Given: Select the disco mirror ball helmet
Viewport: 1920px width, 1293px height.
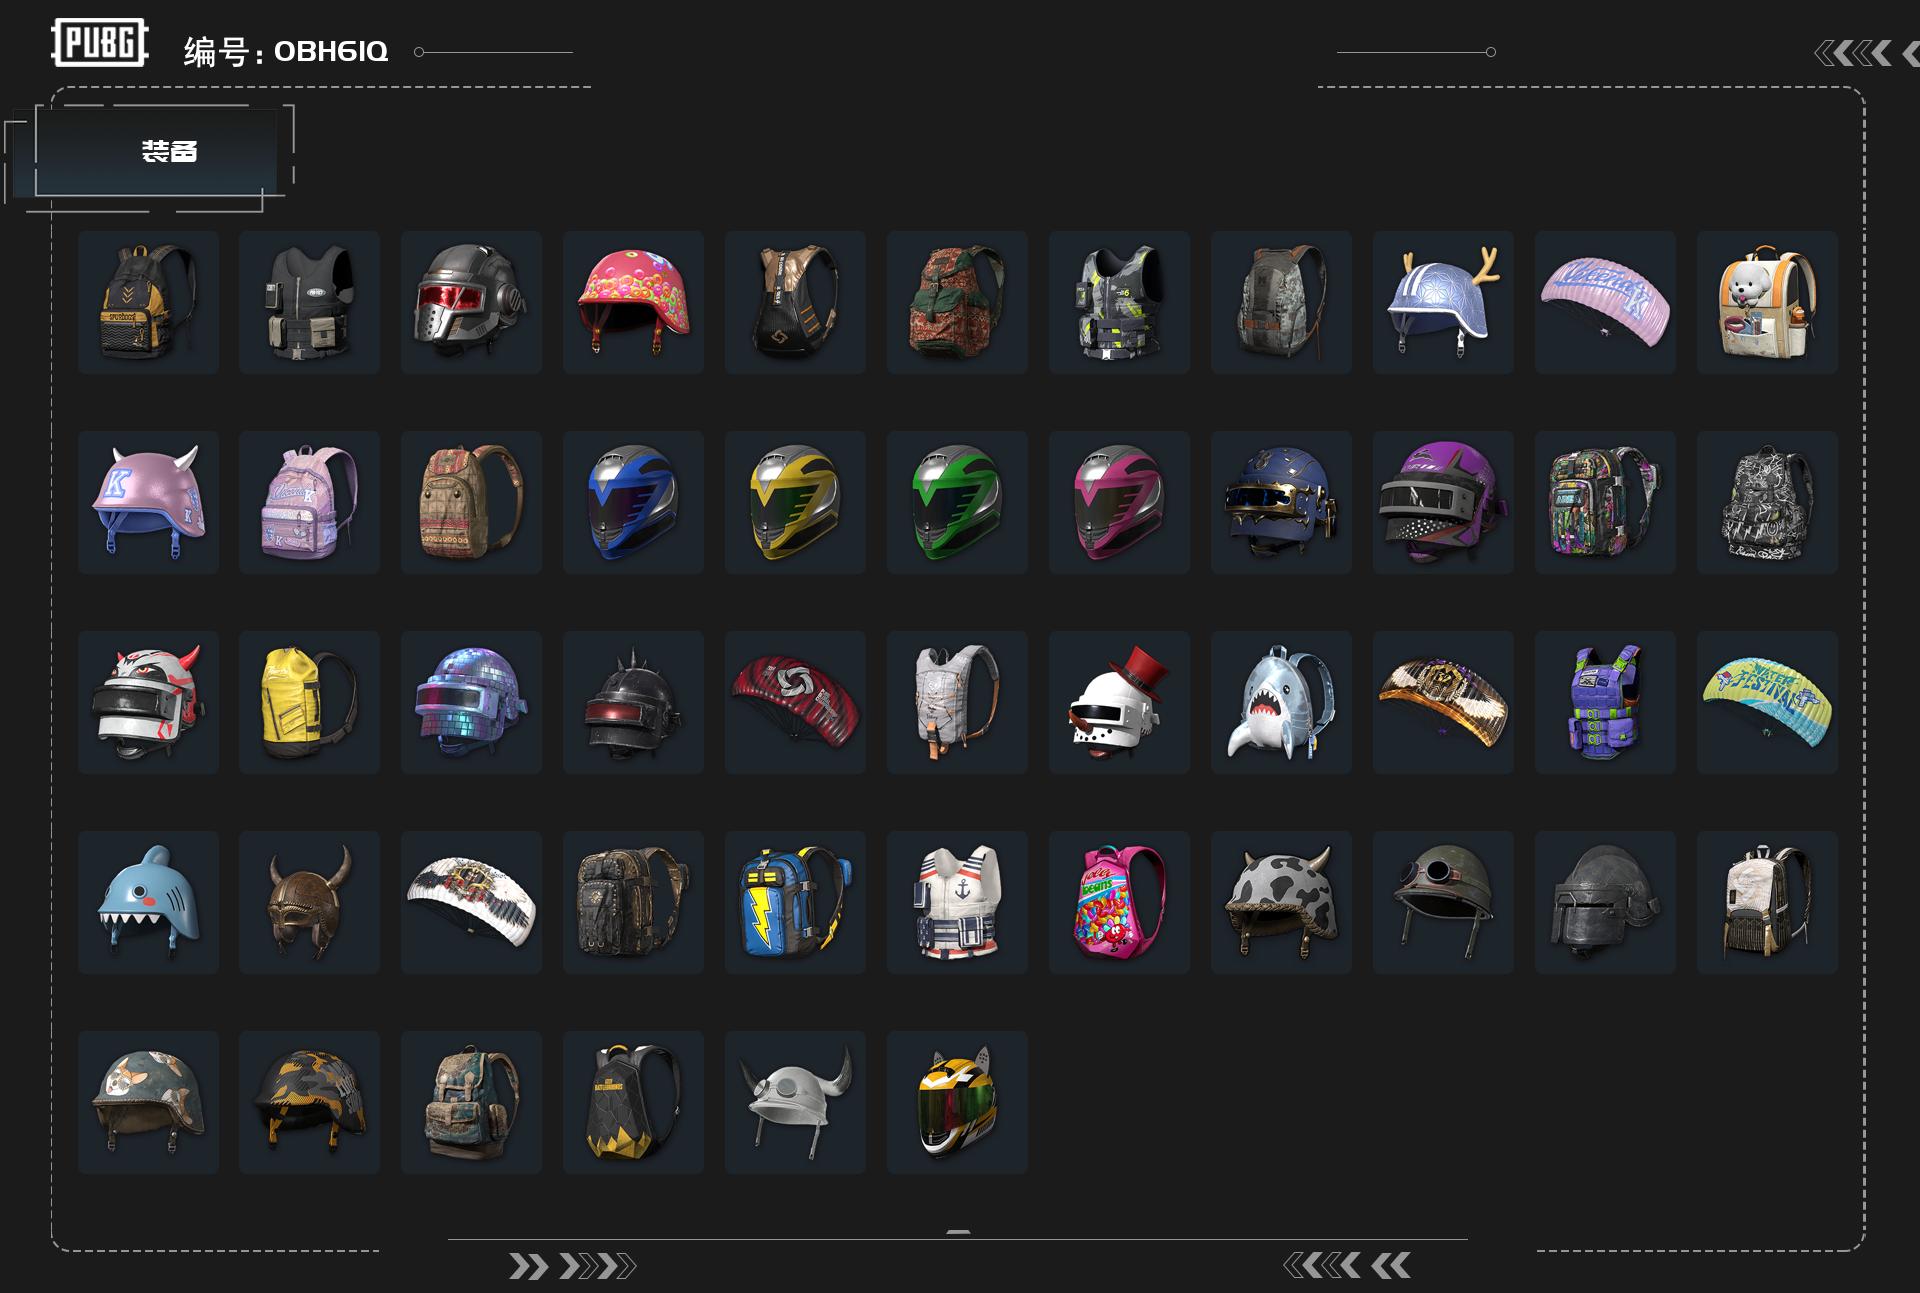Looking at the screenshot, I should point(471,702).
